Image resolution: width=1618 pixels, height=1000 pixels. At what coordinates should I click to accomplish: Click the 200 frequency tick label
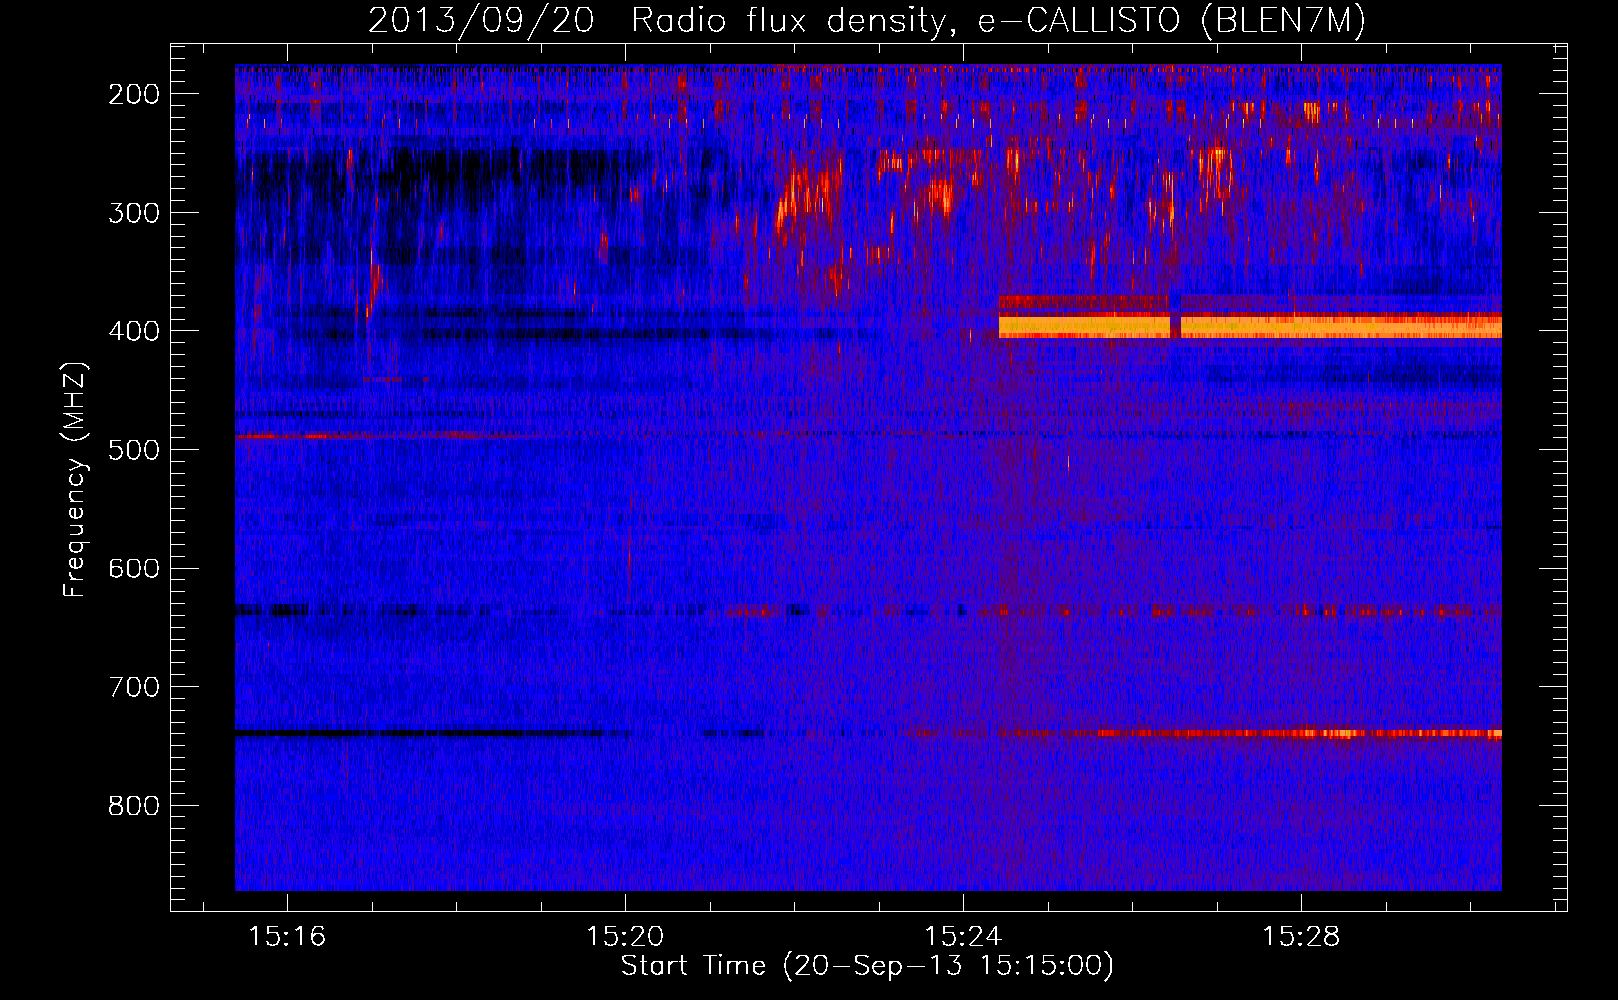click(x=133, y=94)
